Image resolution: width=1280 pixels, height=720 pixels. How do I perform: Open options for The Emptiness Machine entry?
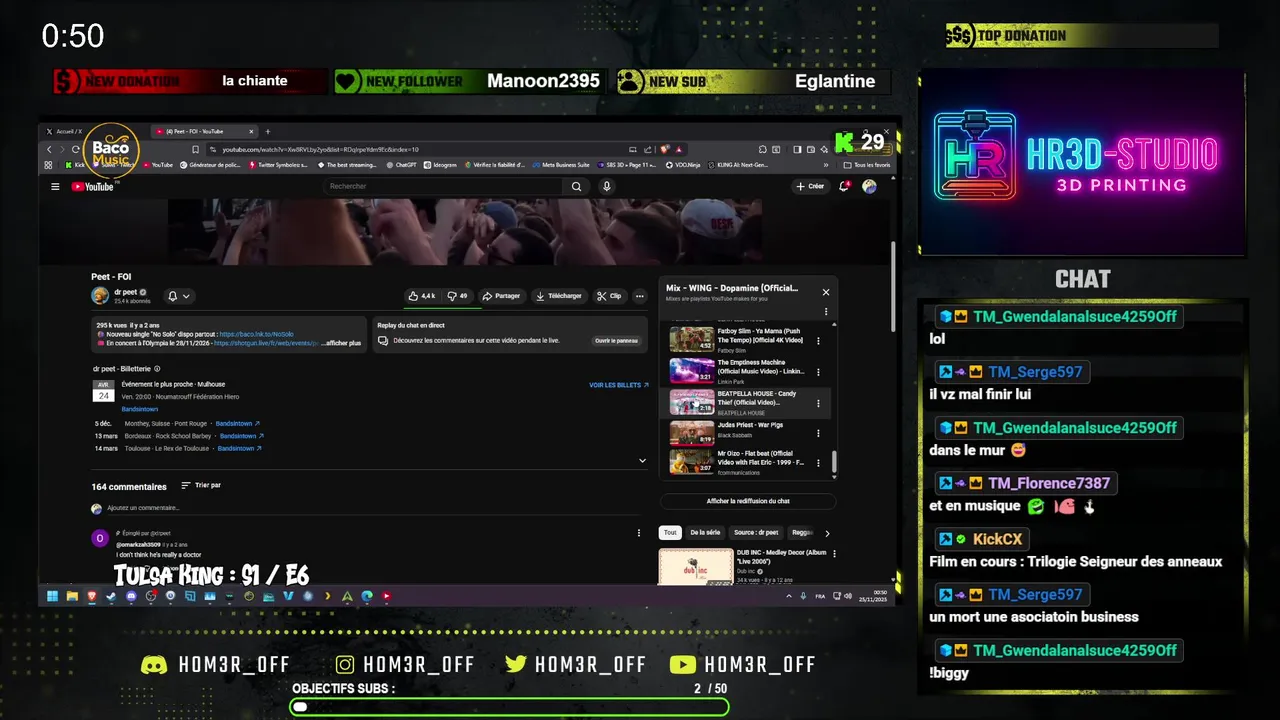coord(818,371)
